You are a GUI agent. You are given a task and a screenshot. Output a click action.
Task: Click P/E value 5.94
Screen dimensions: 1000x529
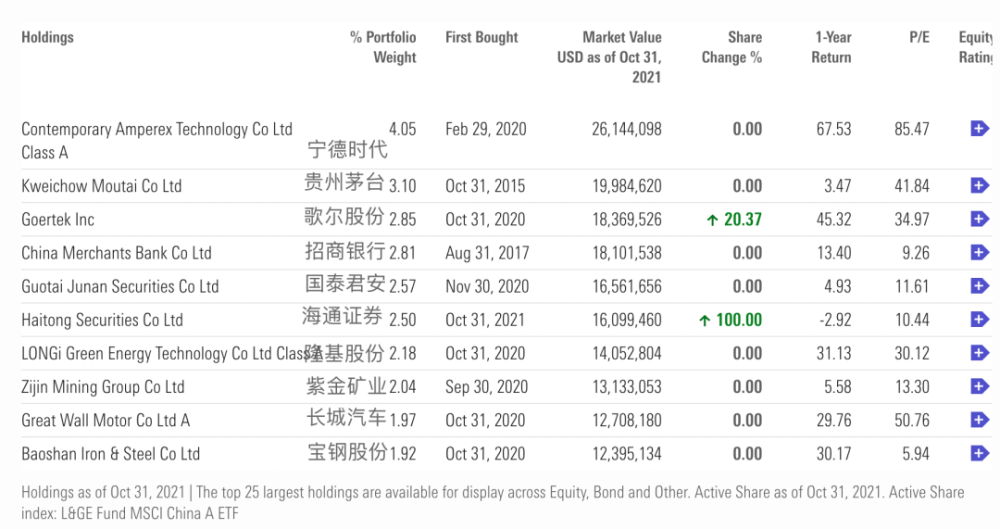[x=916, y=454]
